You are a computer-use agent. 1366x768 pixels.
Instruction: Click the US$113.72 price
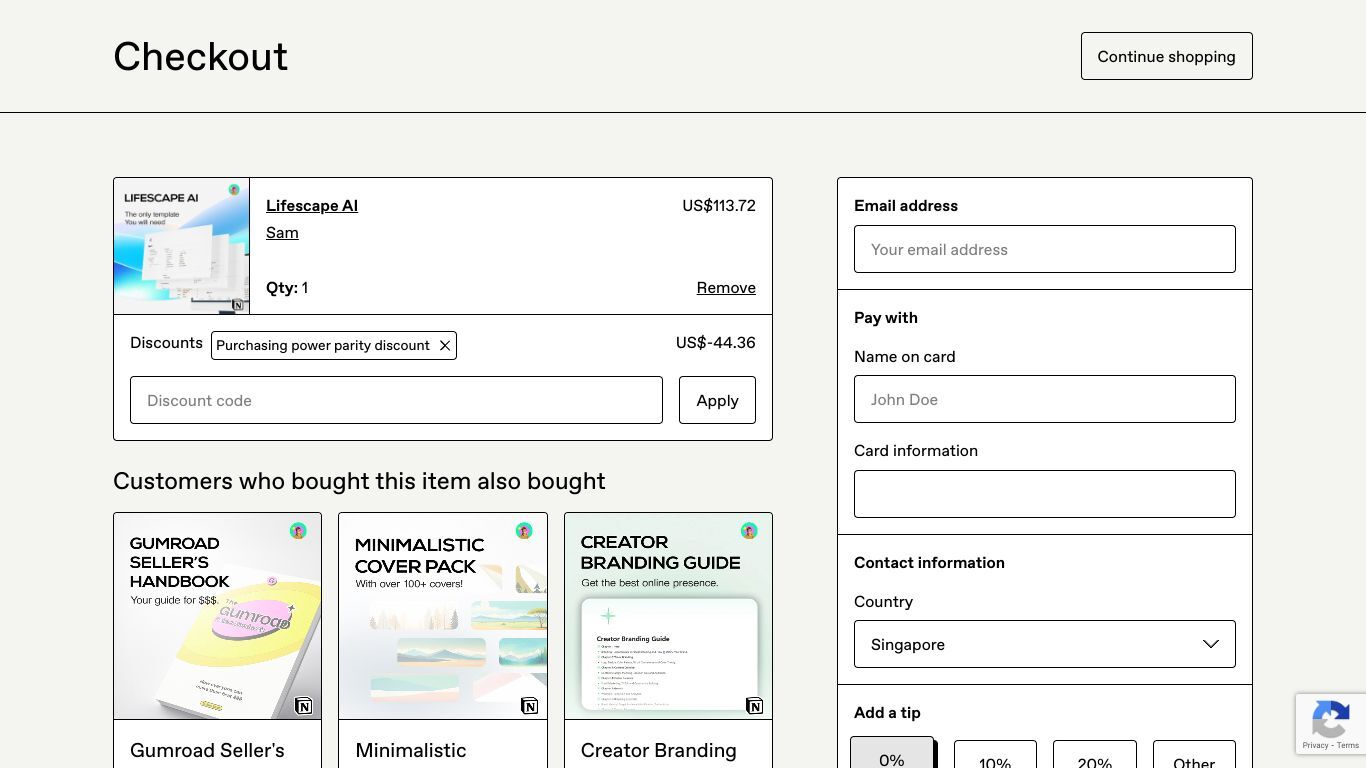(719, 206)
